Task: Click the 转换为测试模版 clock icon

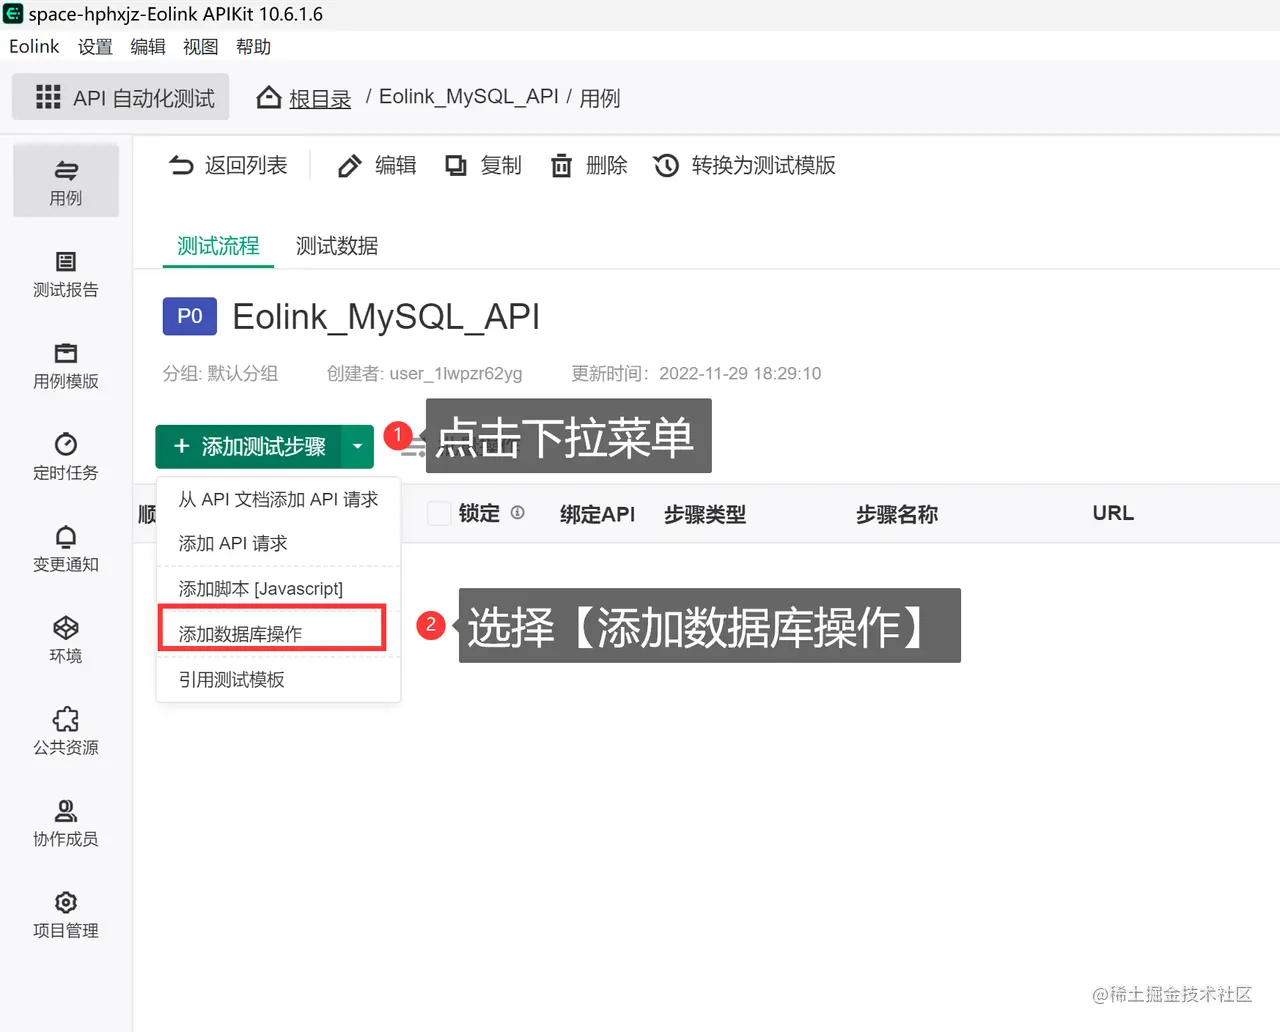Action: [666, 166]
